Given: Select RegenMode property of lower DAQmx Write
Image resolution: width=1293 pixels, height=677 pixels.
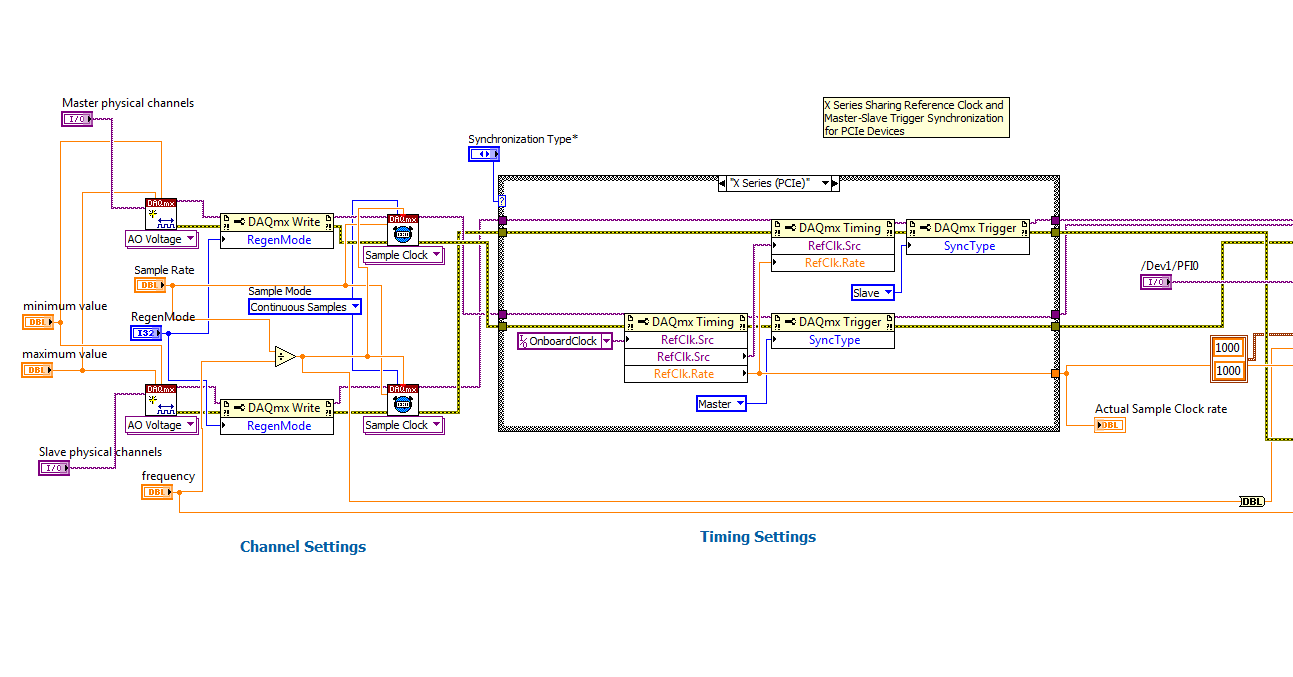Looking at the screenshot, I should [x=277, y=425].
